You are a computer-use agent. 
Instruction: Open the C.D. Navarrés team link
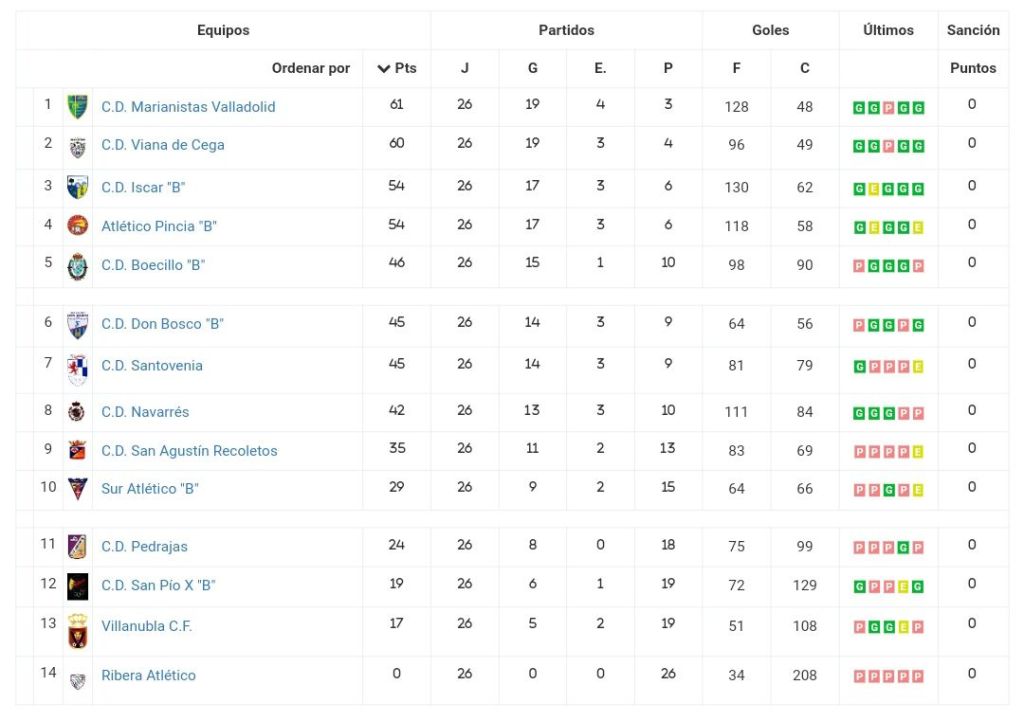point(145,411)
